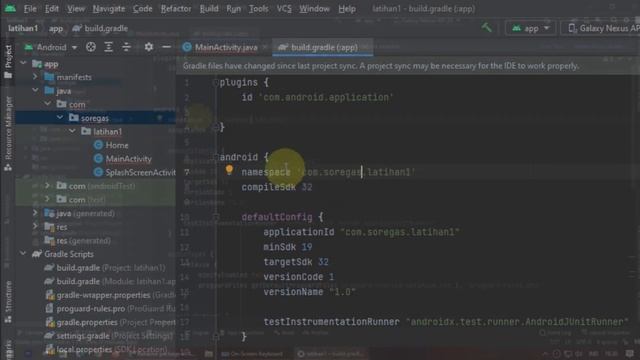Select SplashScreenActivity class in tree
The image size is (640, 360).
(x=135, y=172)
